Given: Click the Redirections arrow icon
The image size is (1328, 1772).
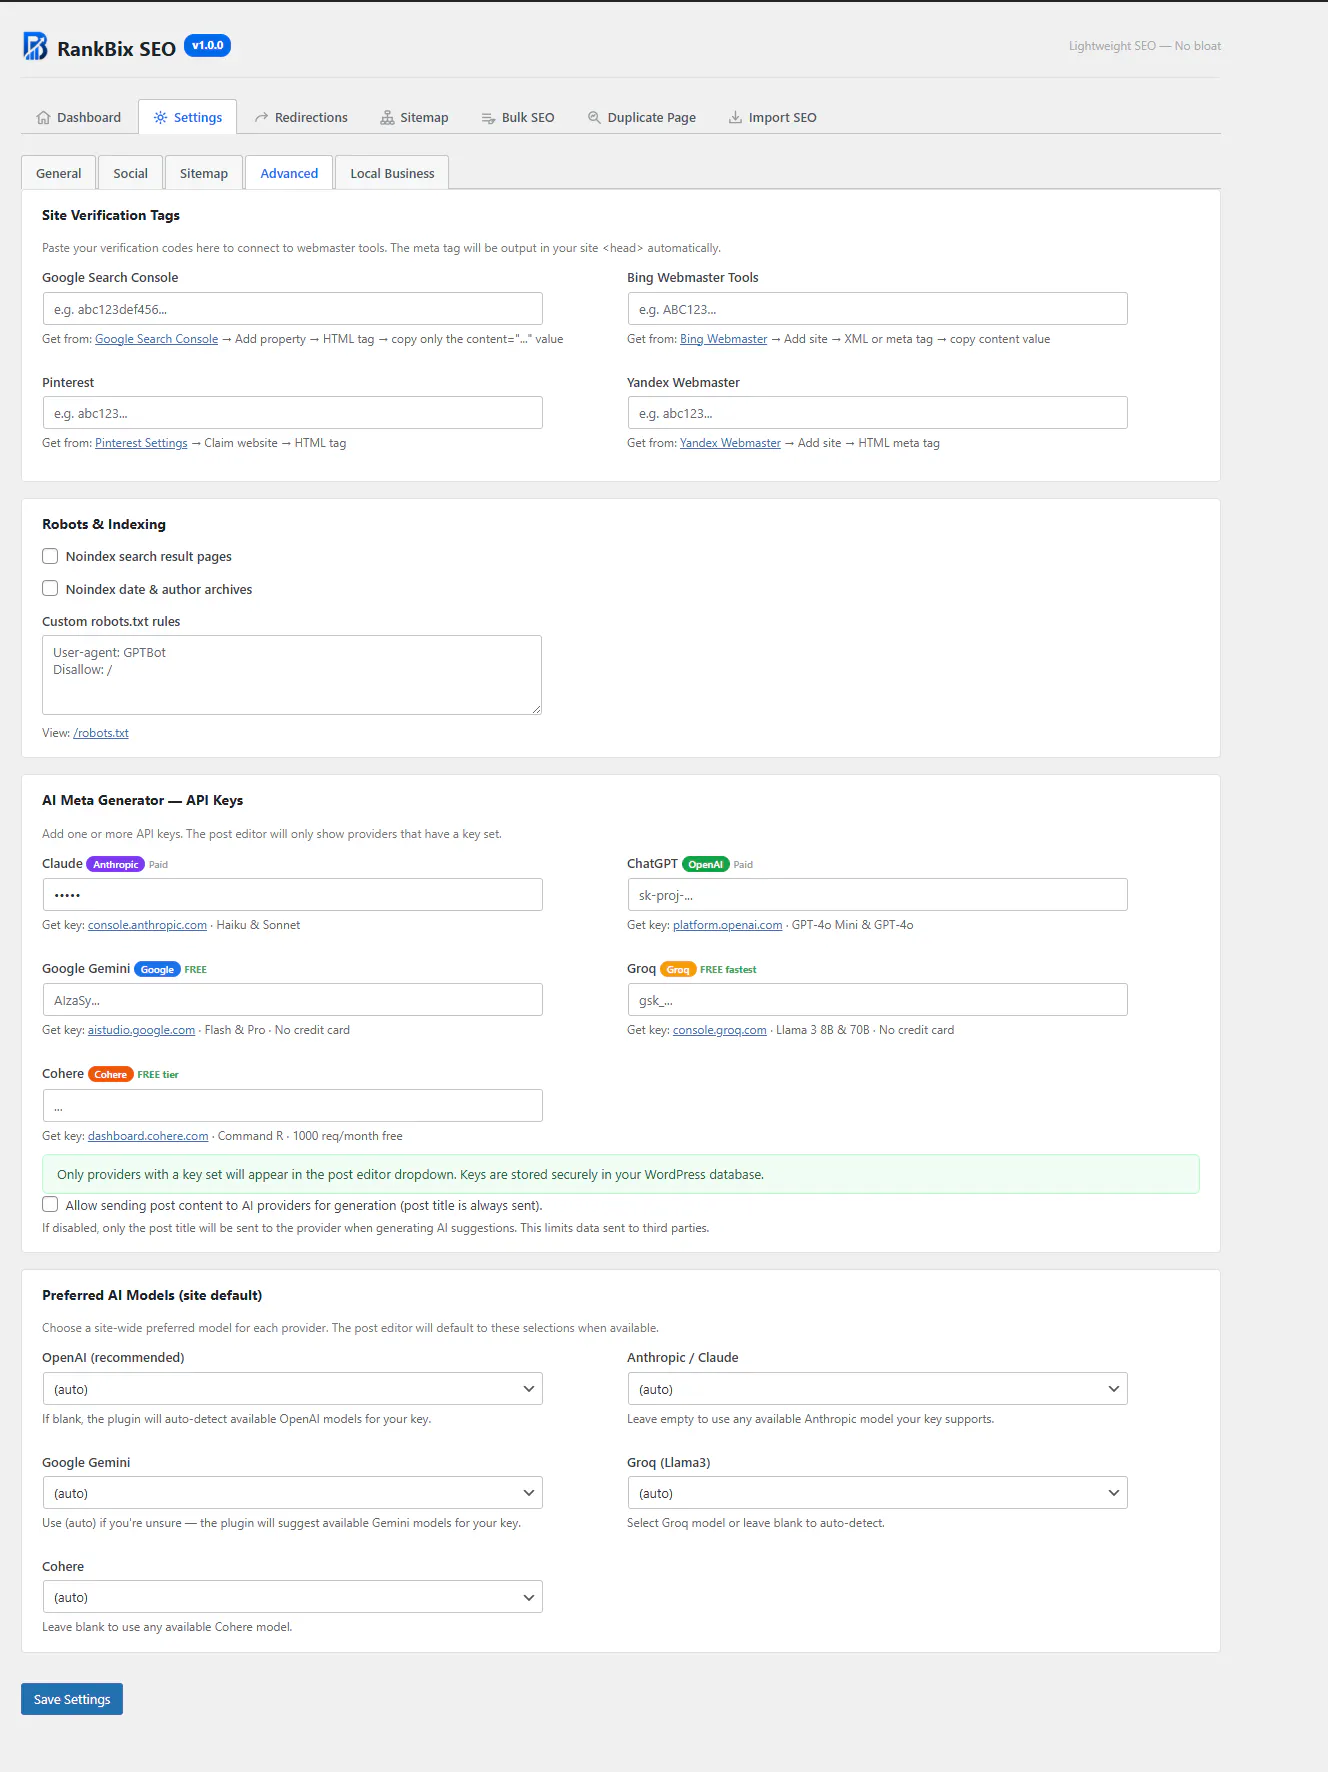Looking at the screenshot, I should pyautogui.click(x=261, y=117).
